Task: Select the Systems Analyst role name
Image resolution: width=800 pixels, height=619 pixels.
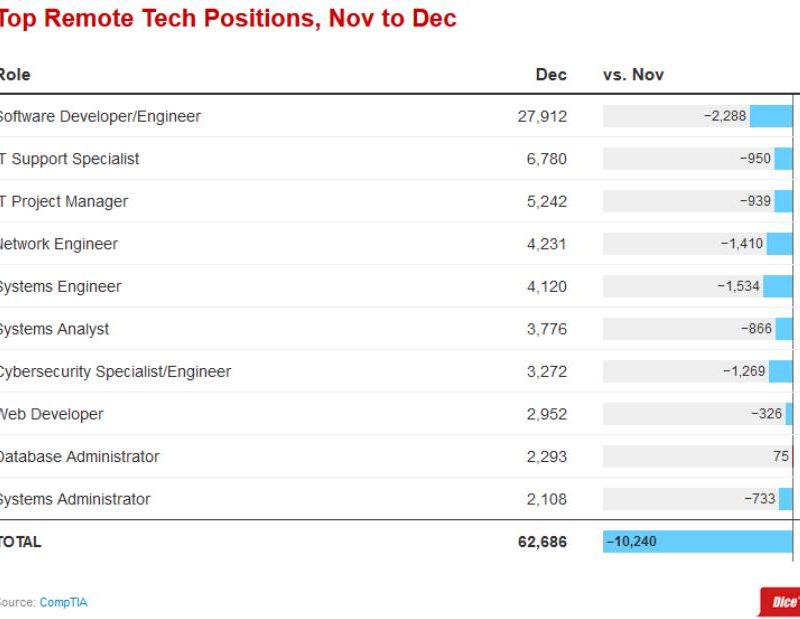Action: point(54,329)
